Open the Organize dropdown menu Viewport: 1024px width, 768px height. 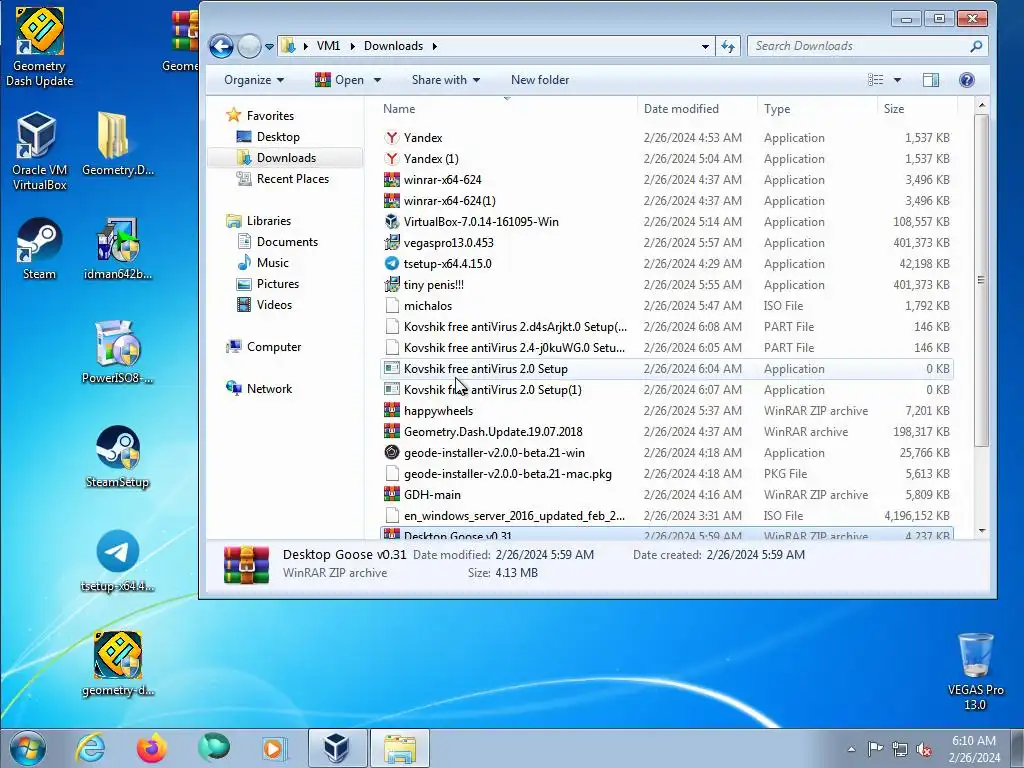click(x=254, y=80)
